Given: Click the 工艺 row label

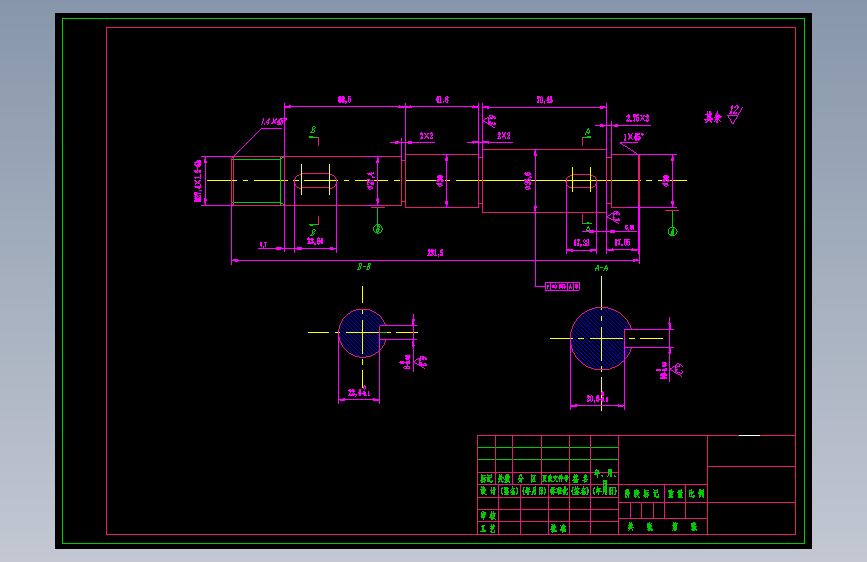Looking at the screenshot, I should (x=488, y=528).
